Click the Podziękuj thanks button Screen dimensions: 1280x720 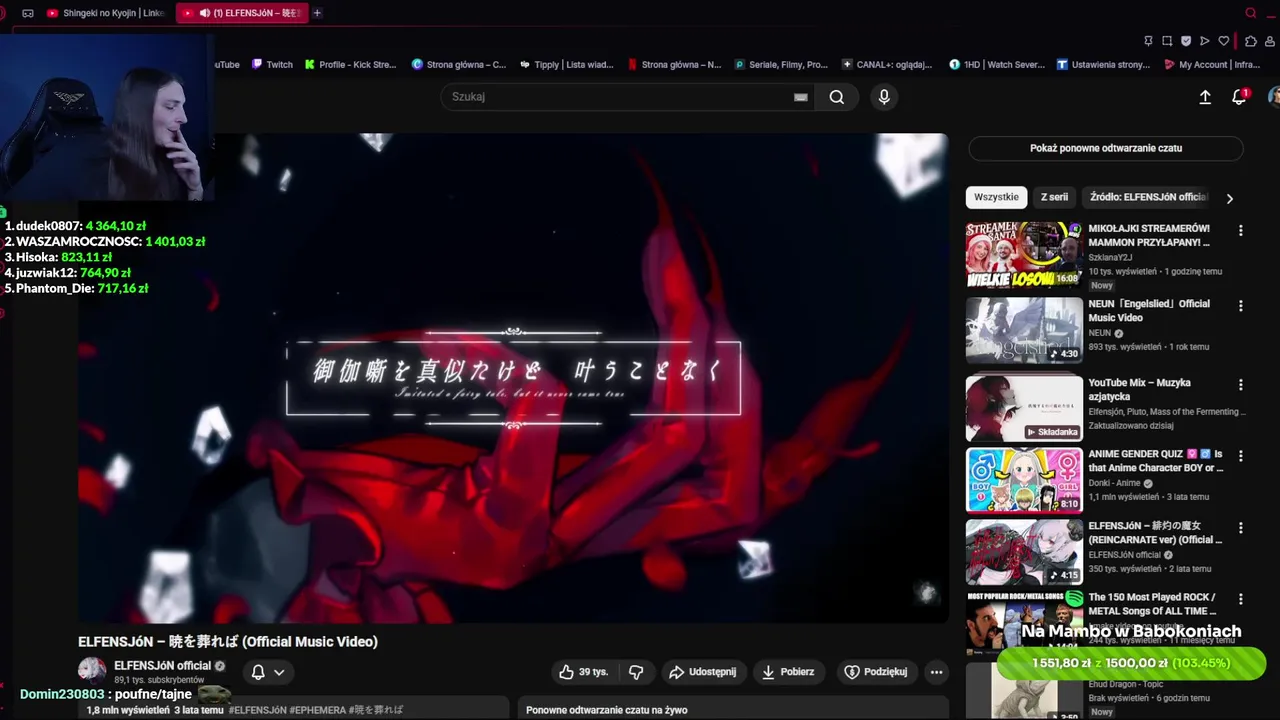click(875, 672)
